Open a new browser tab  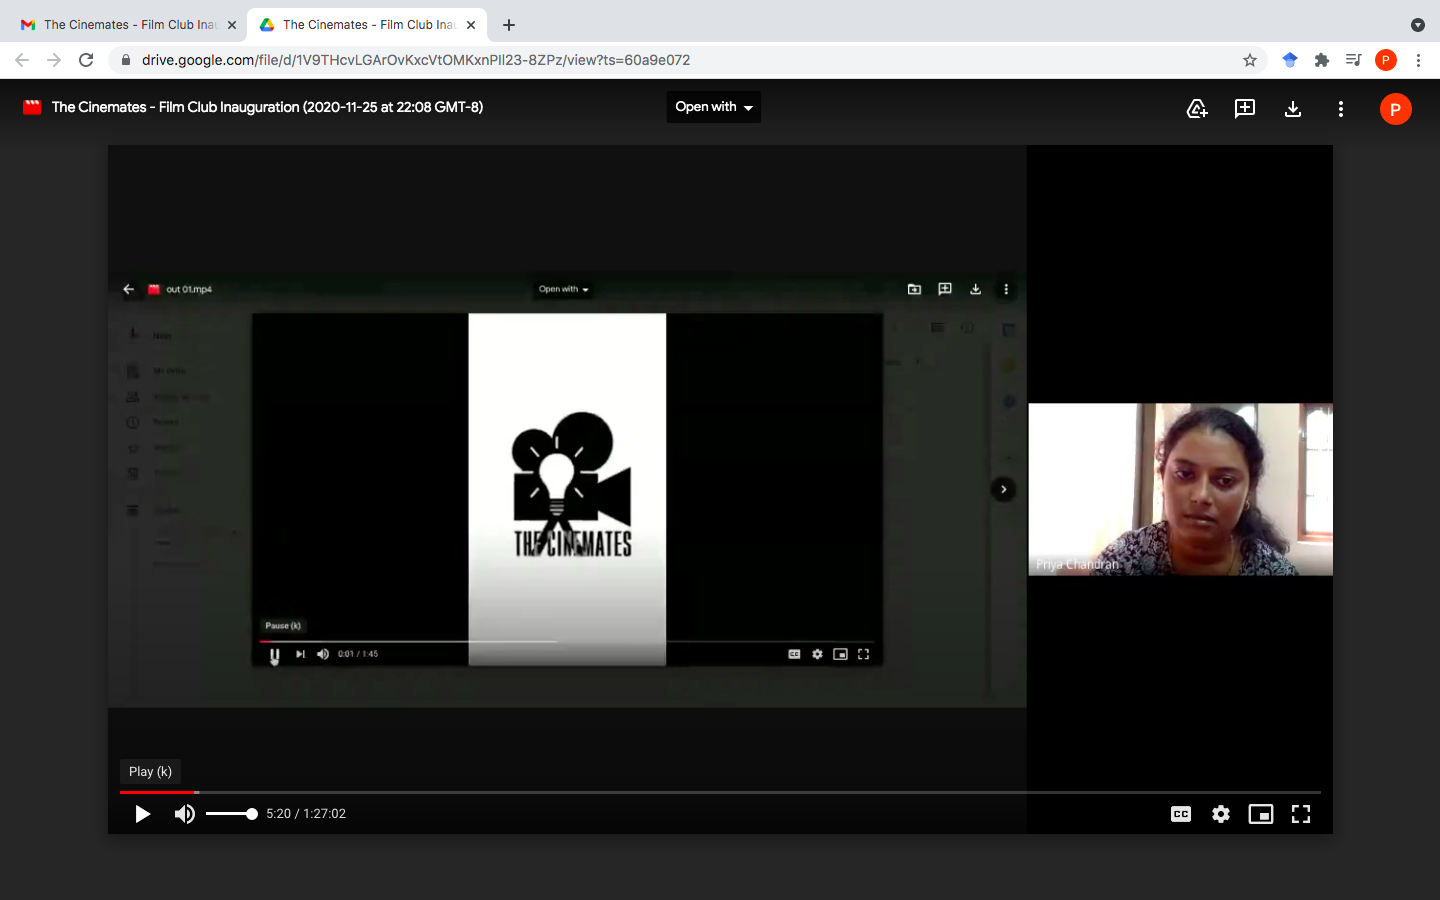(x=509, y=25)
